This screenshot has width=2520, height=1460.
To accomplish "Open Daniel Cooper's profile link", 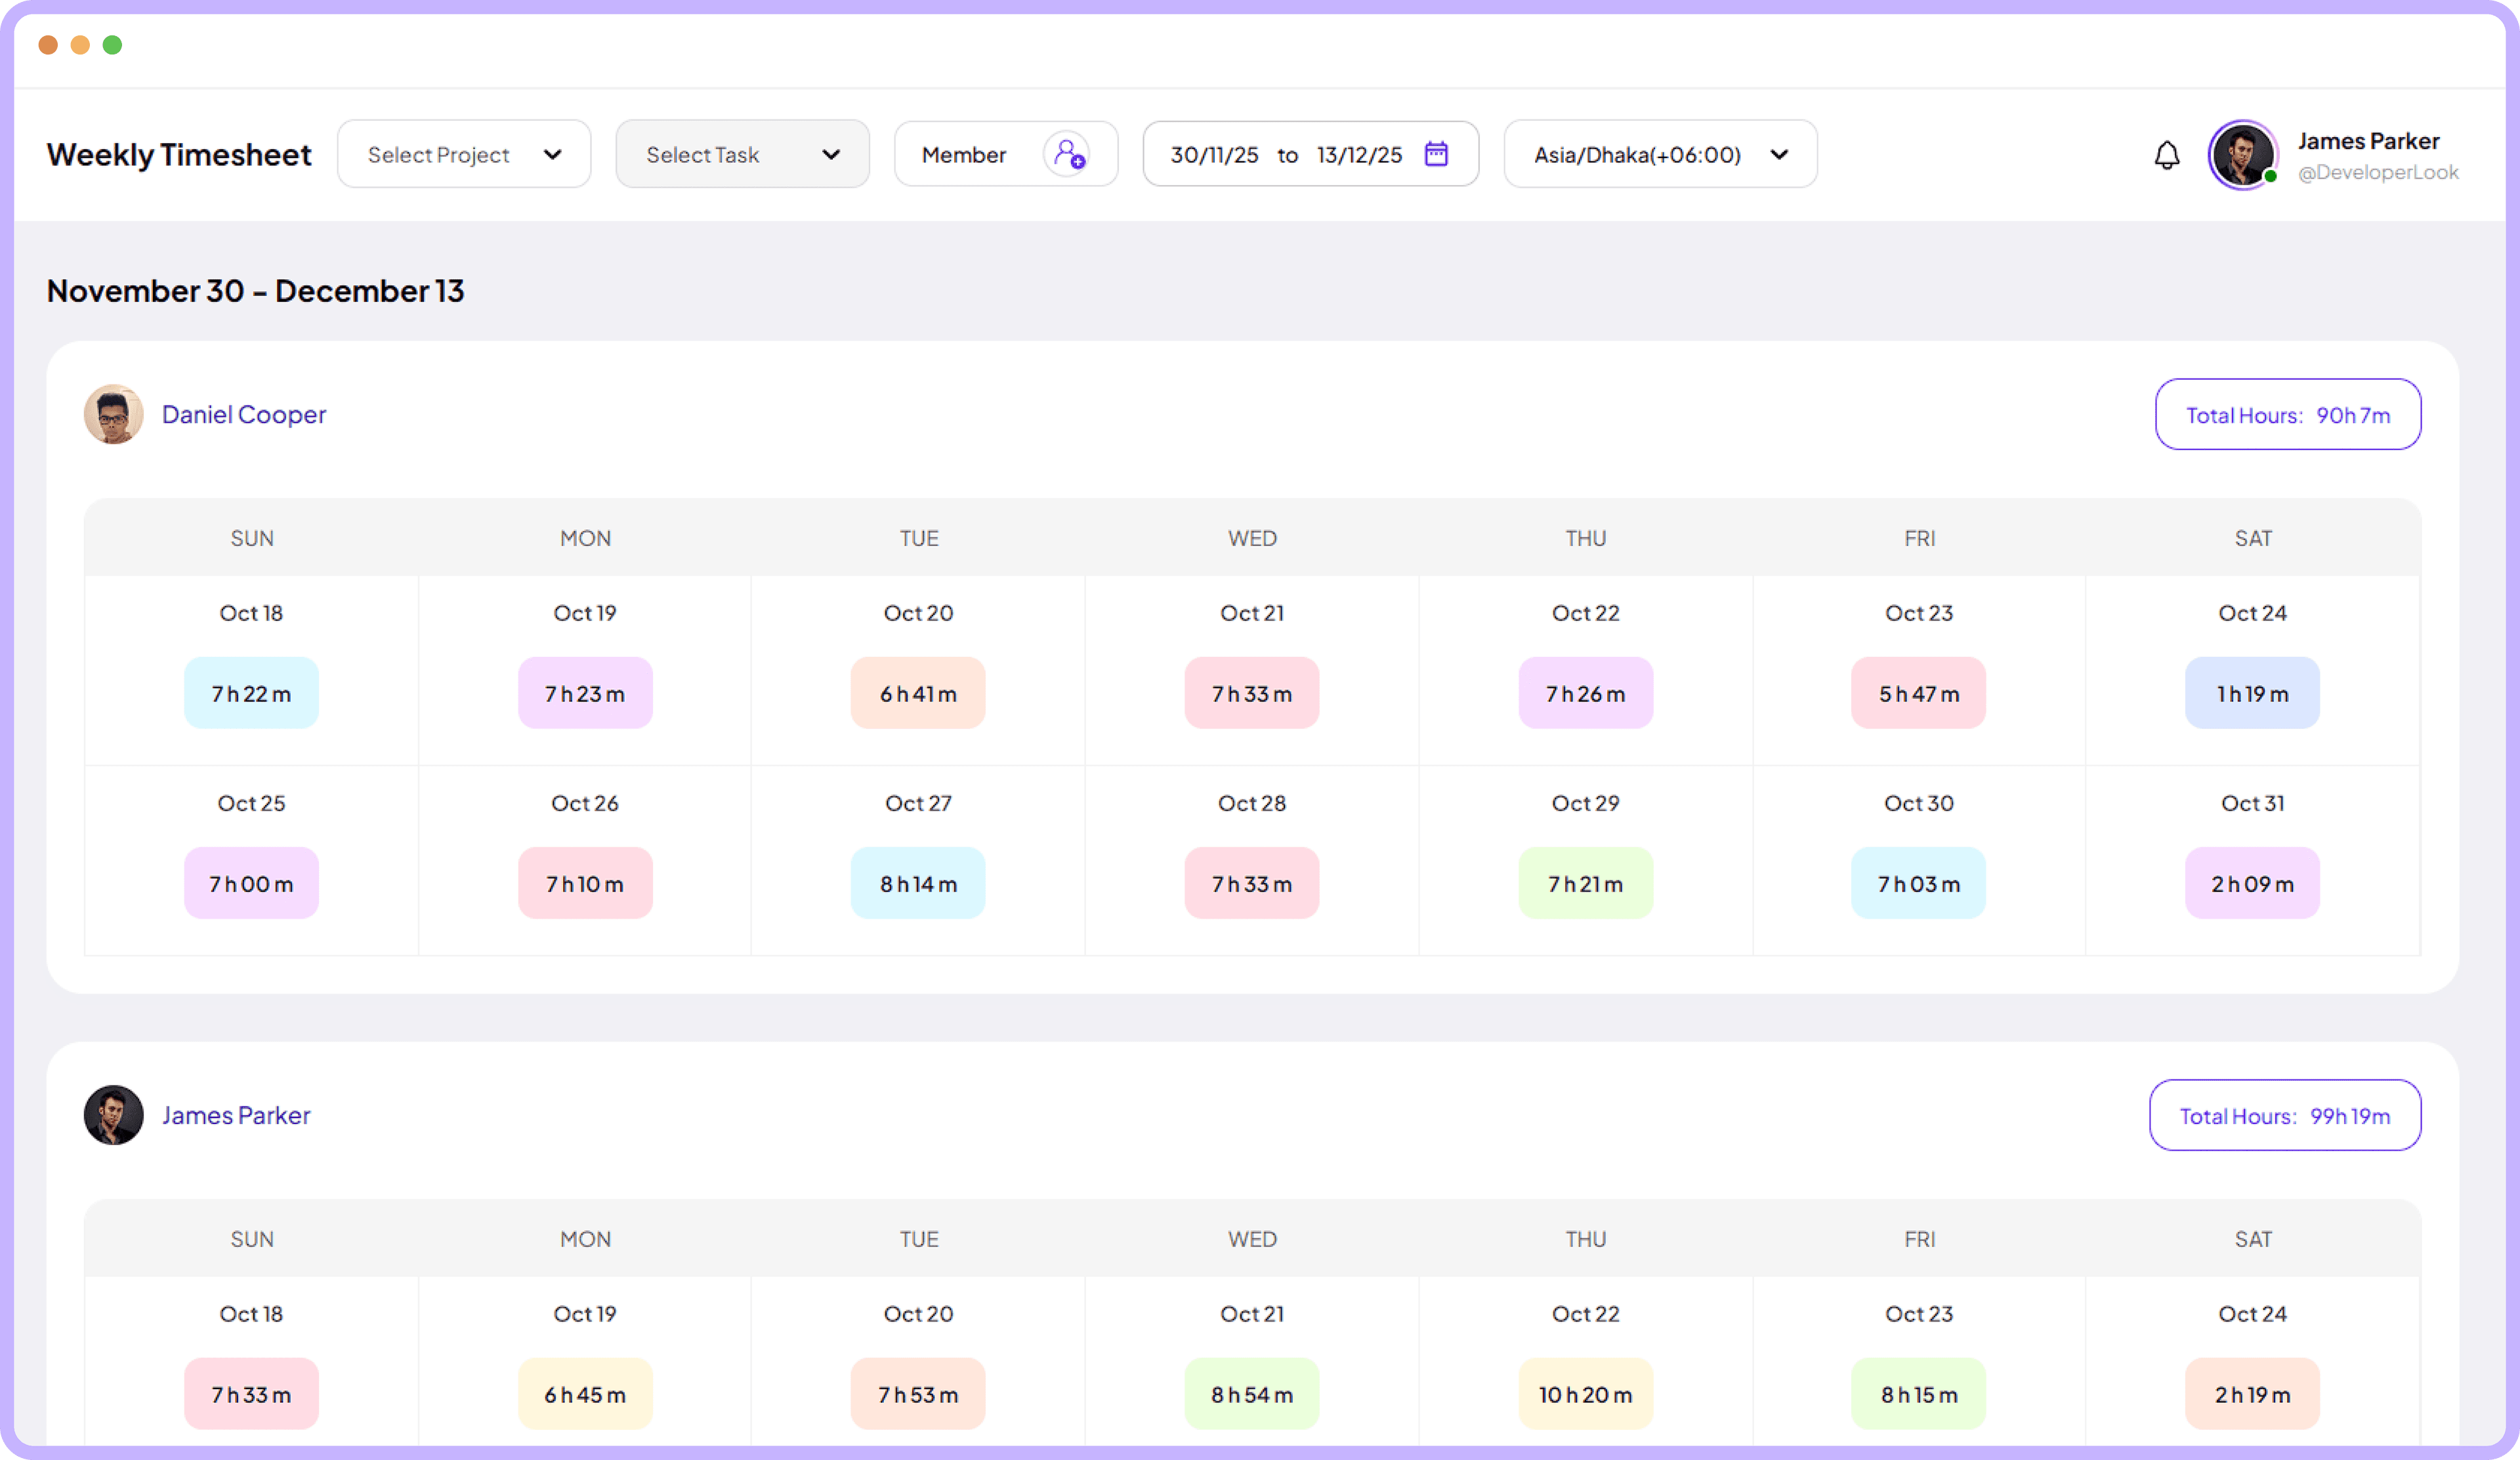I will tap(243, 414).
